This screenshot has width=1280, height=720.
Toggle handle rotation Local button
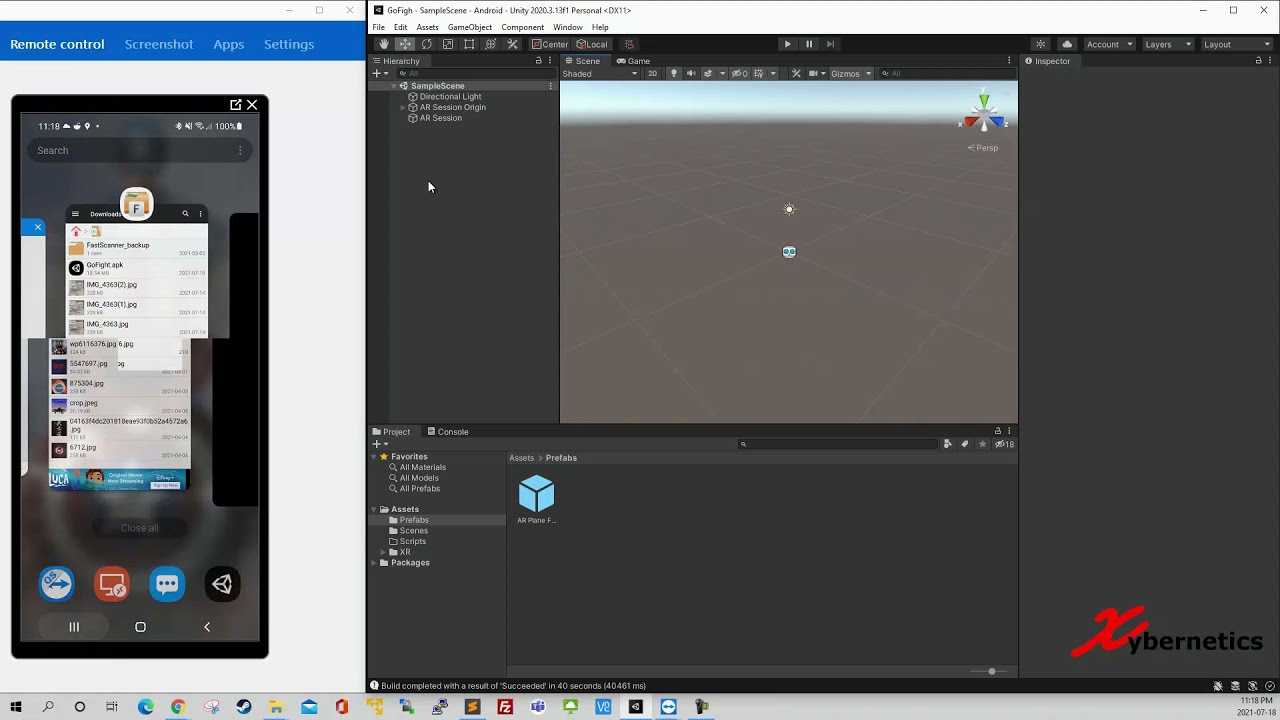(592, 44)
